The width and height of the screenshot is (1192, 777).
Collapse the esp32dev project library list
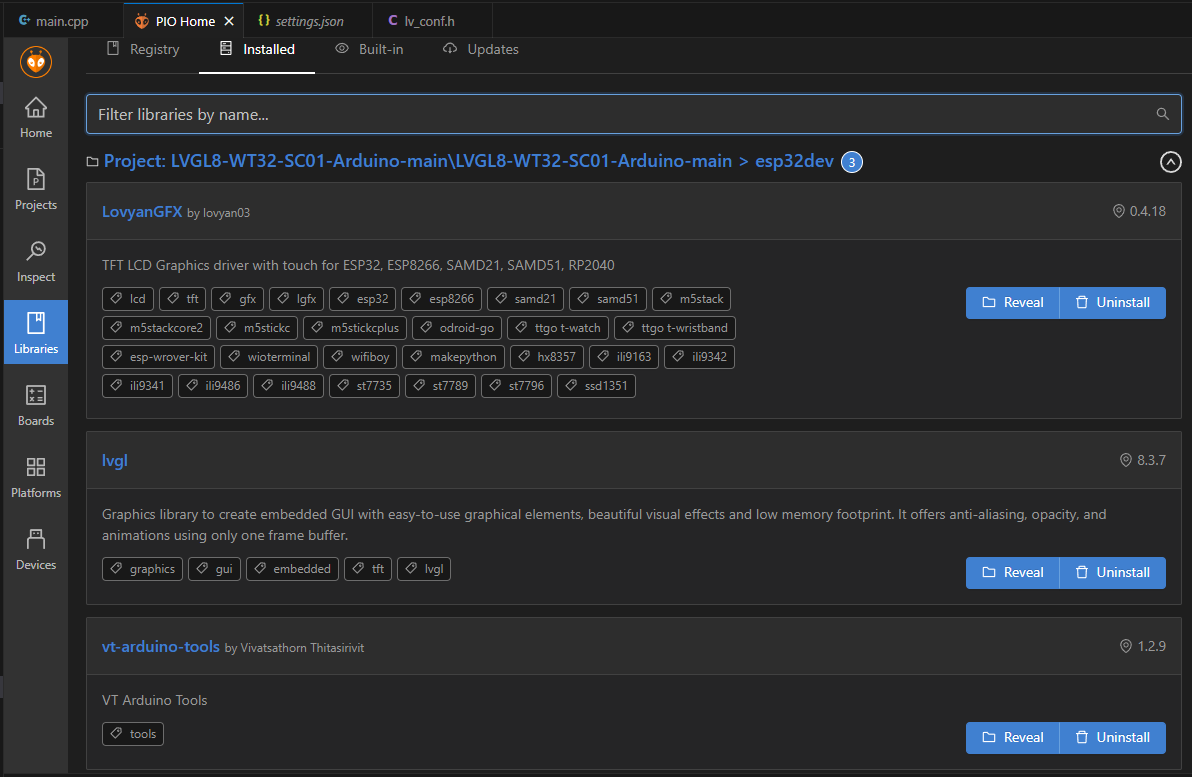pos(1170,161)
